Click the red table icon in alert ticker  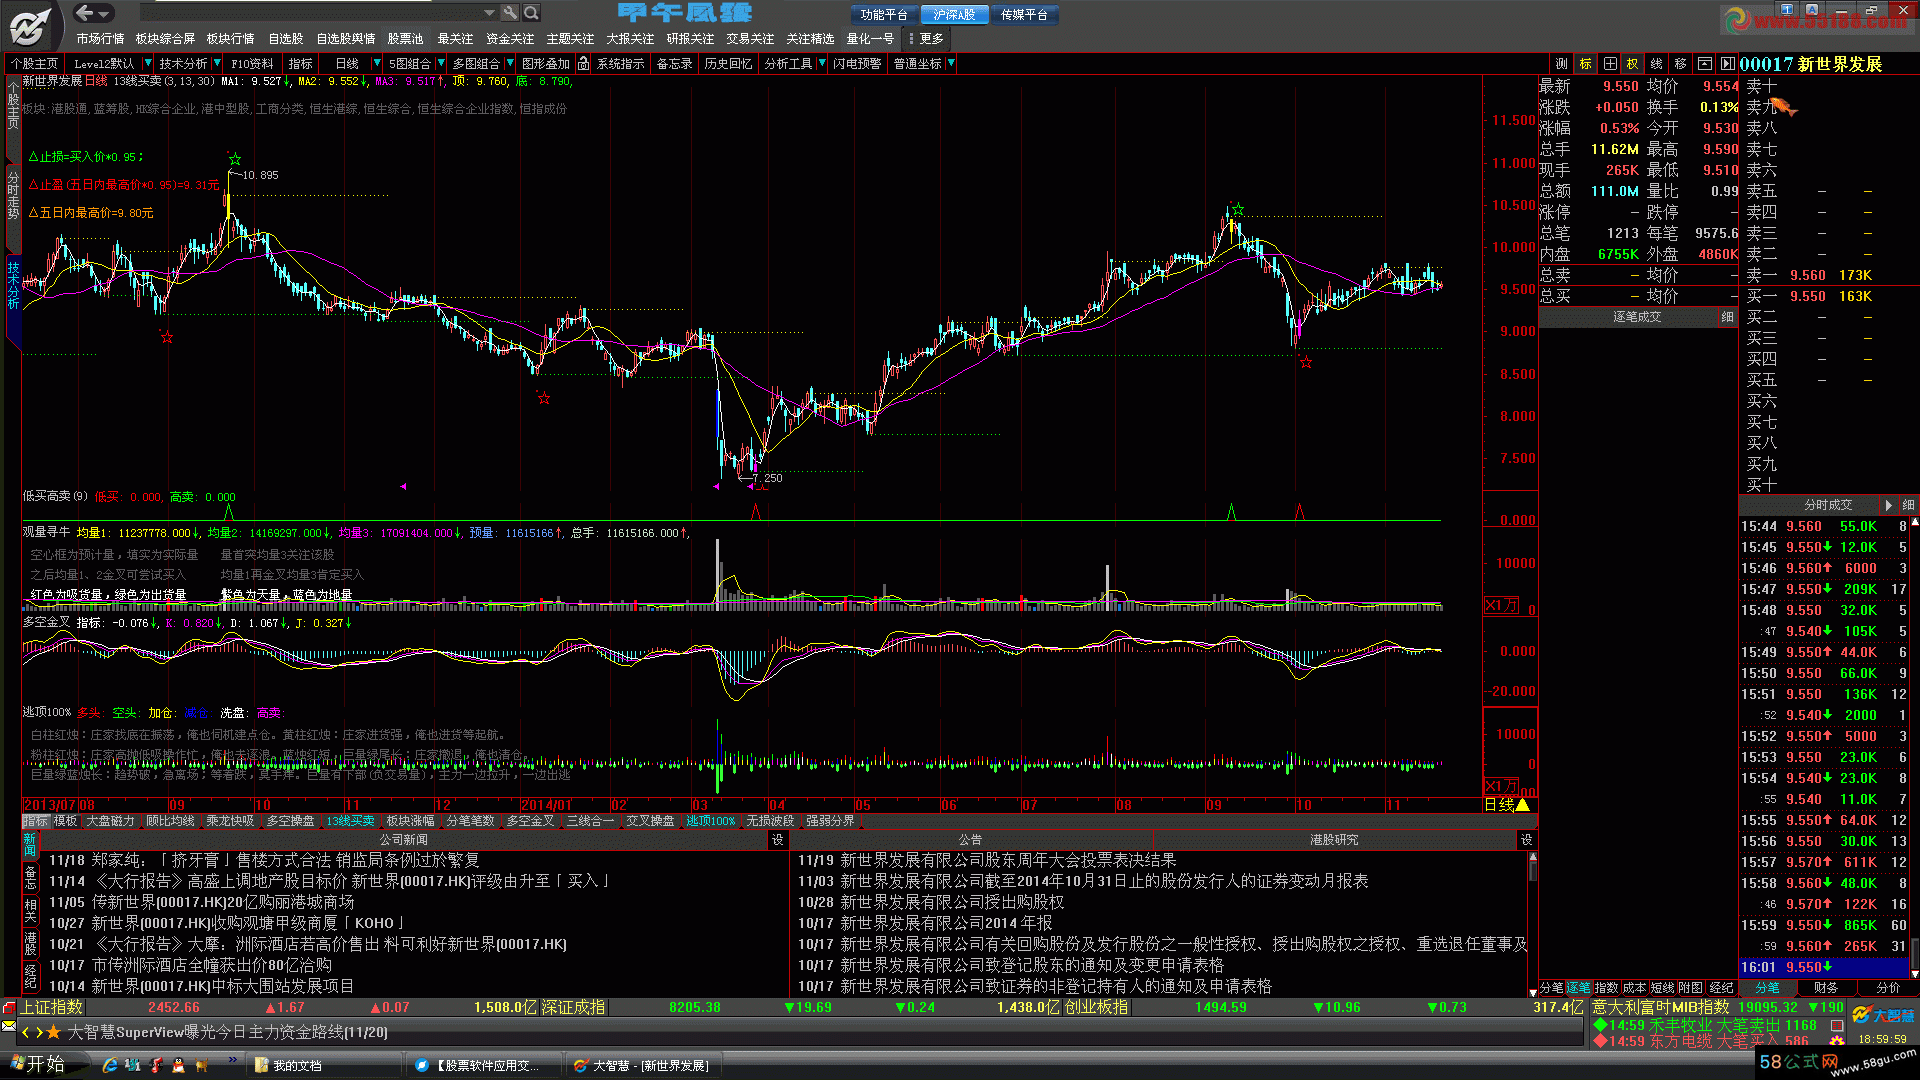(x=1837, y=1025)
